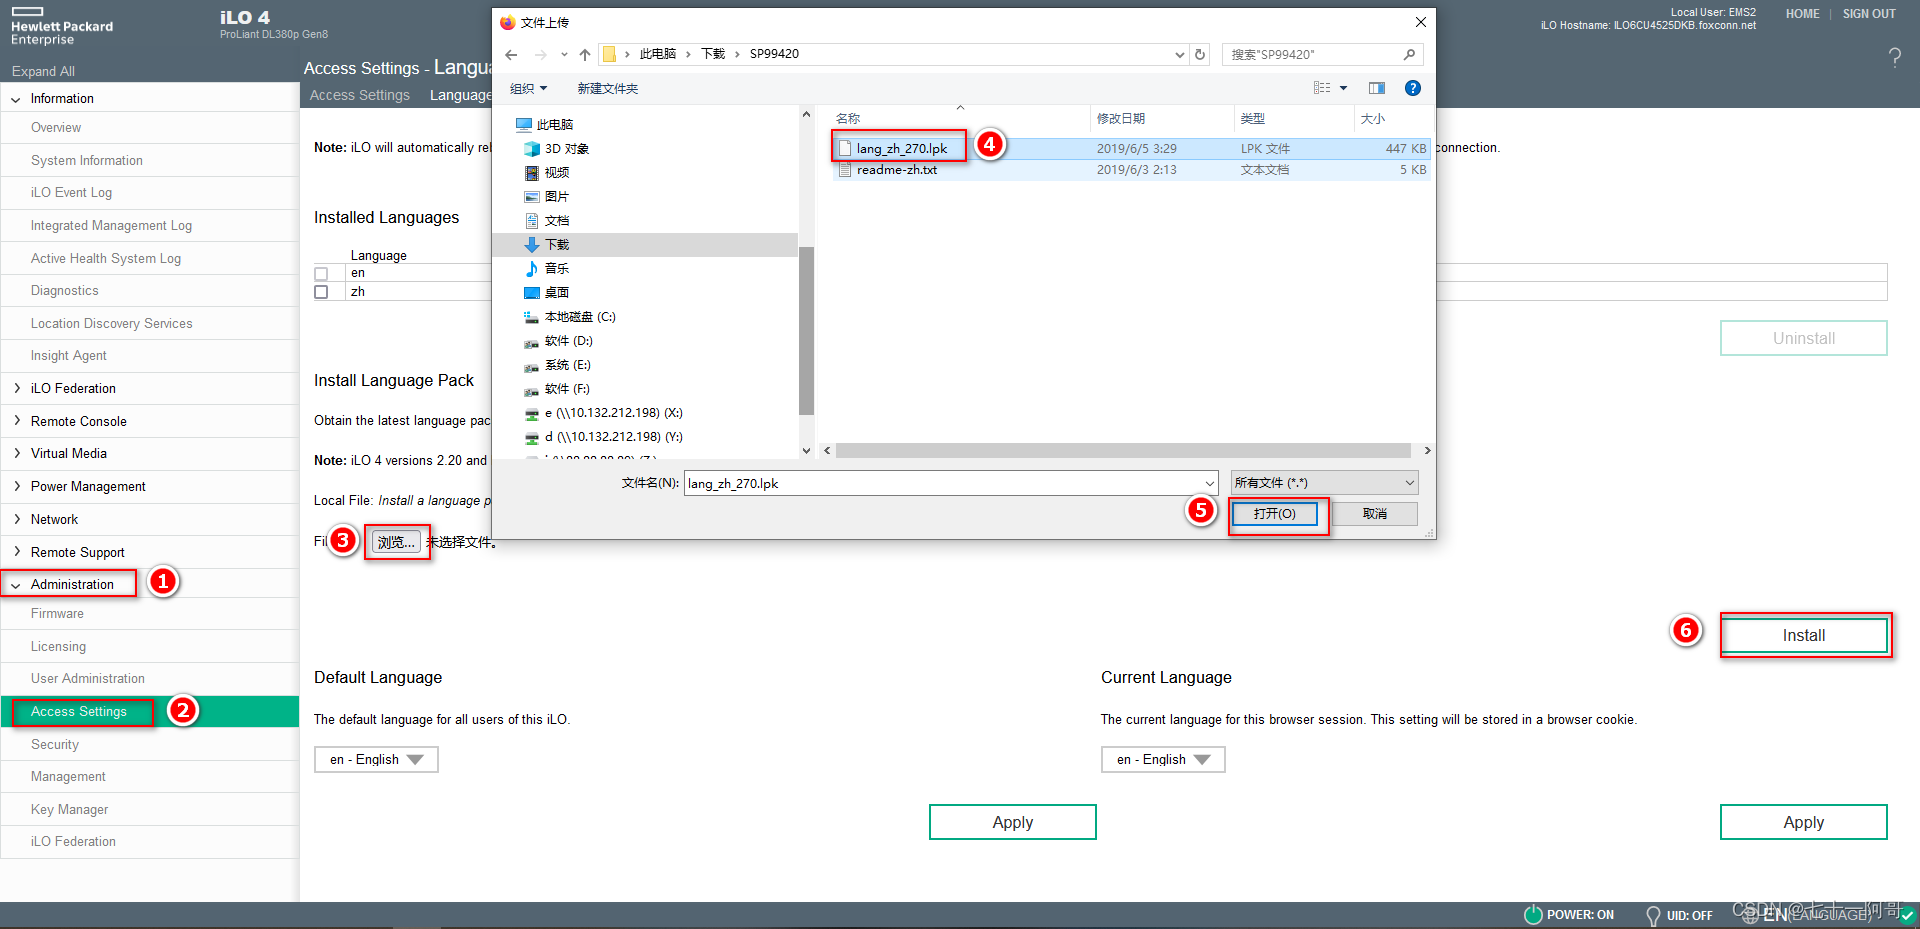Click 打开(O) to open the file

tap(1275, 514)
